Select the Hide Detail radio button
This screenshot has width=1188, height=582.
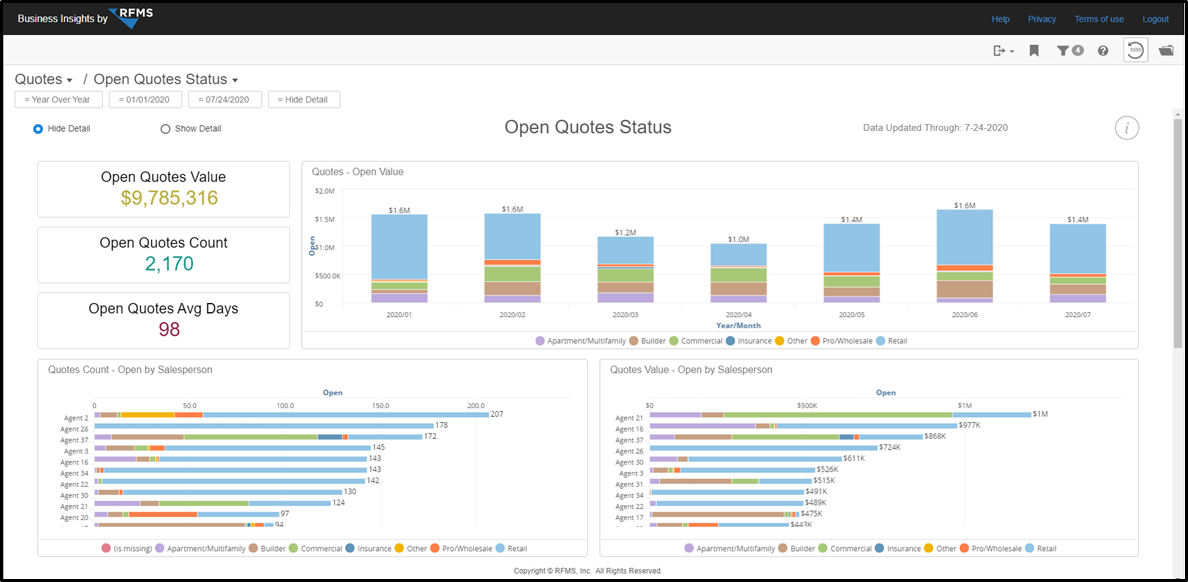(38, 129)
